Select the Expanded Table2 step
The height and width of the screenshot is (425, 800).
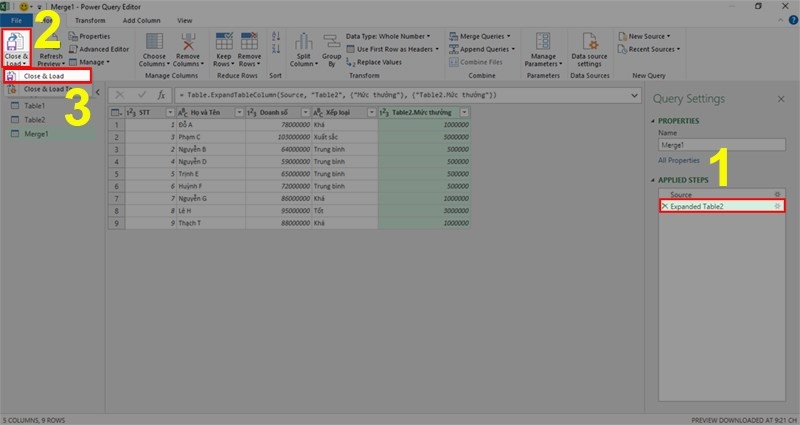pyautogui.click(x=721, y=206)
